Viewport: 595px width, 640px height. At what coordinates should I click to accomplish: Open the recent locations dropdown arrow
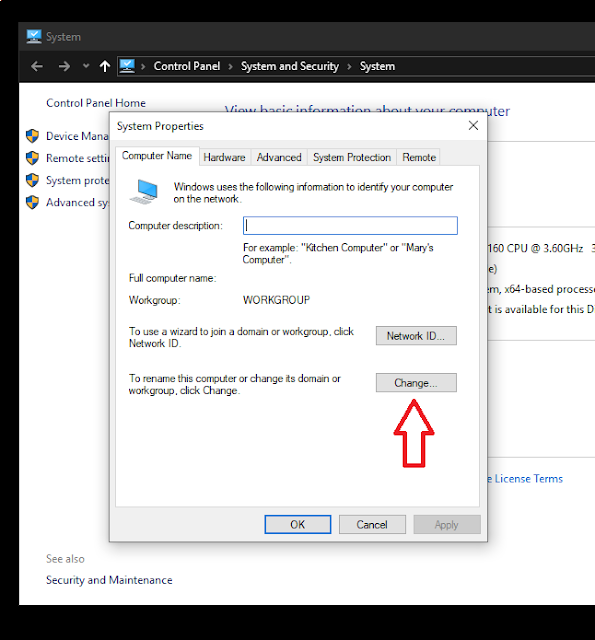coord(86,65)
